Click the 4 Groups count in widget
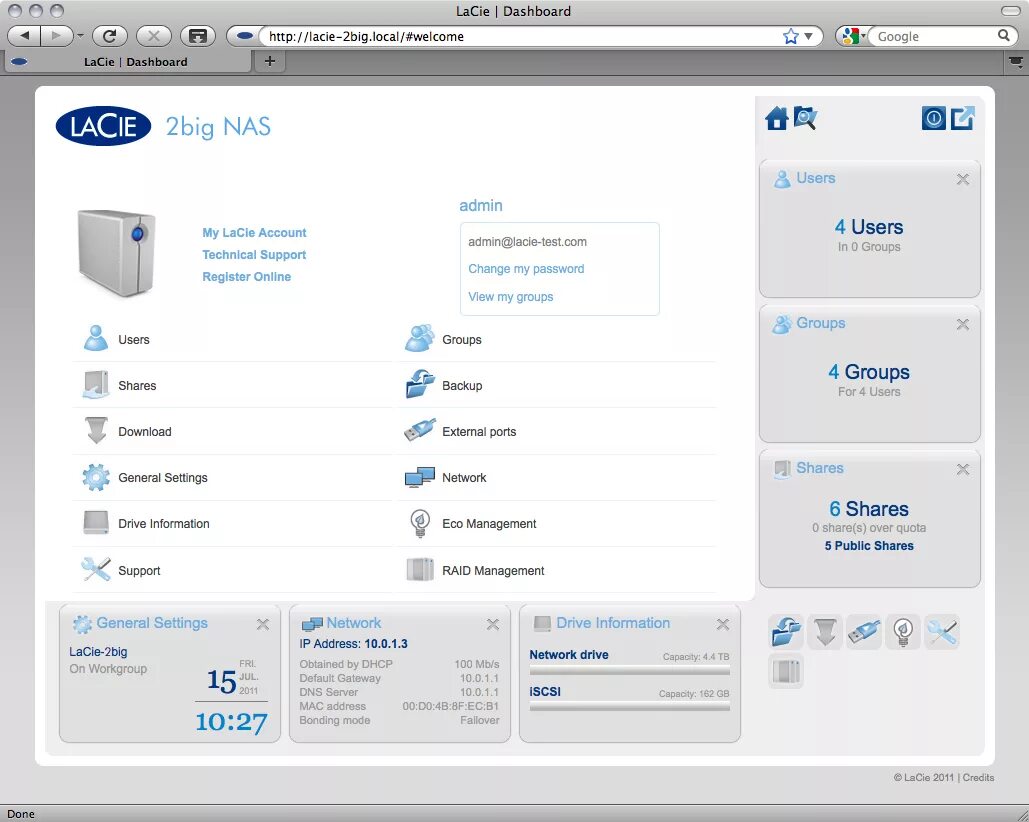This screenshot has width=1029, height=822. click(x=869, y=372)
